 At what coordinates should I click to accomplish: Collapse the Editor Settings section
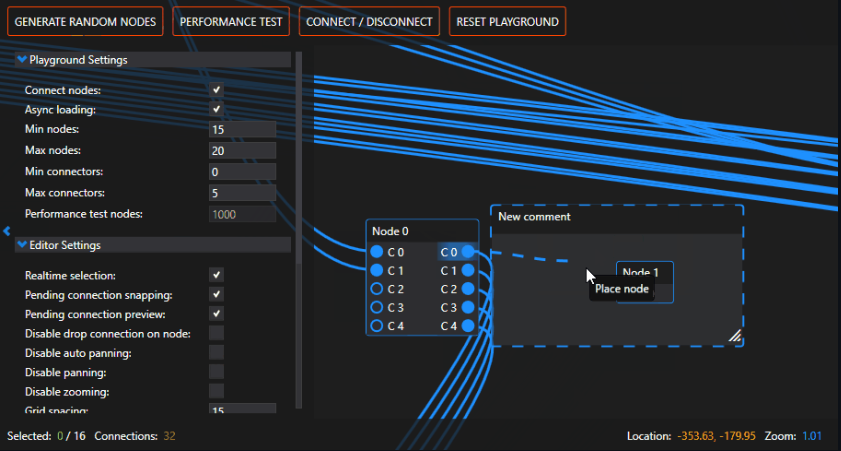point(22,245)
